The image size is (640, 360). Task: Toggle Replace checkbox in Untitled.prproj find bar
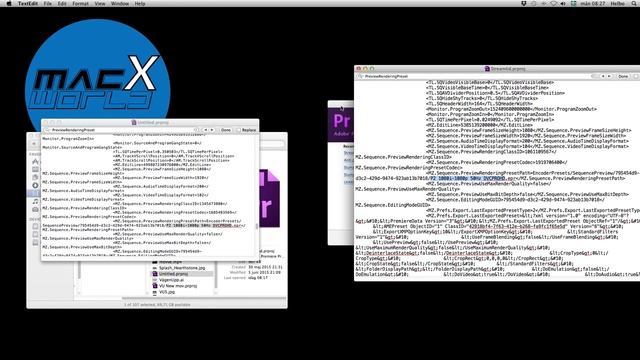pos(238,130)
